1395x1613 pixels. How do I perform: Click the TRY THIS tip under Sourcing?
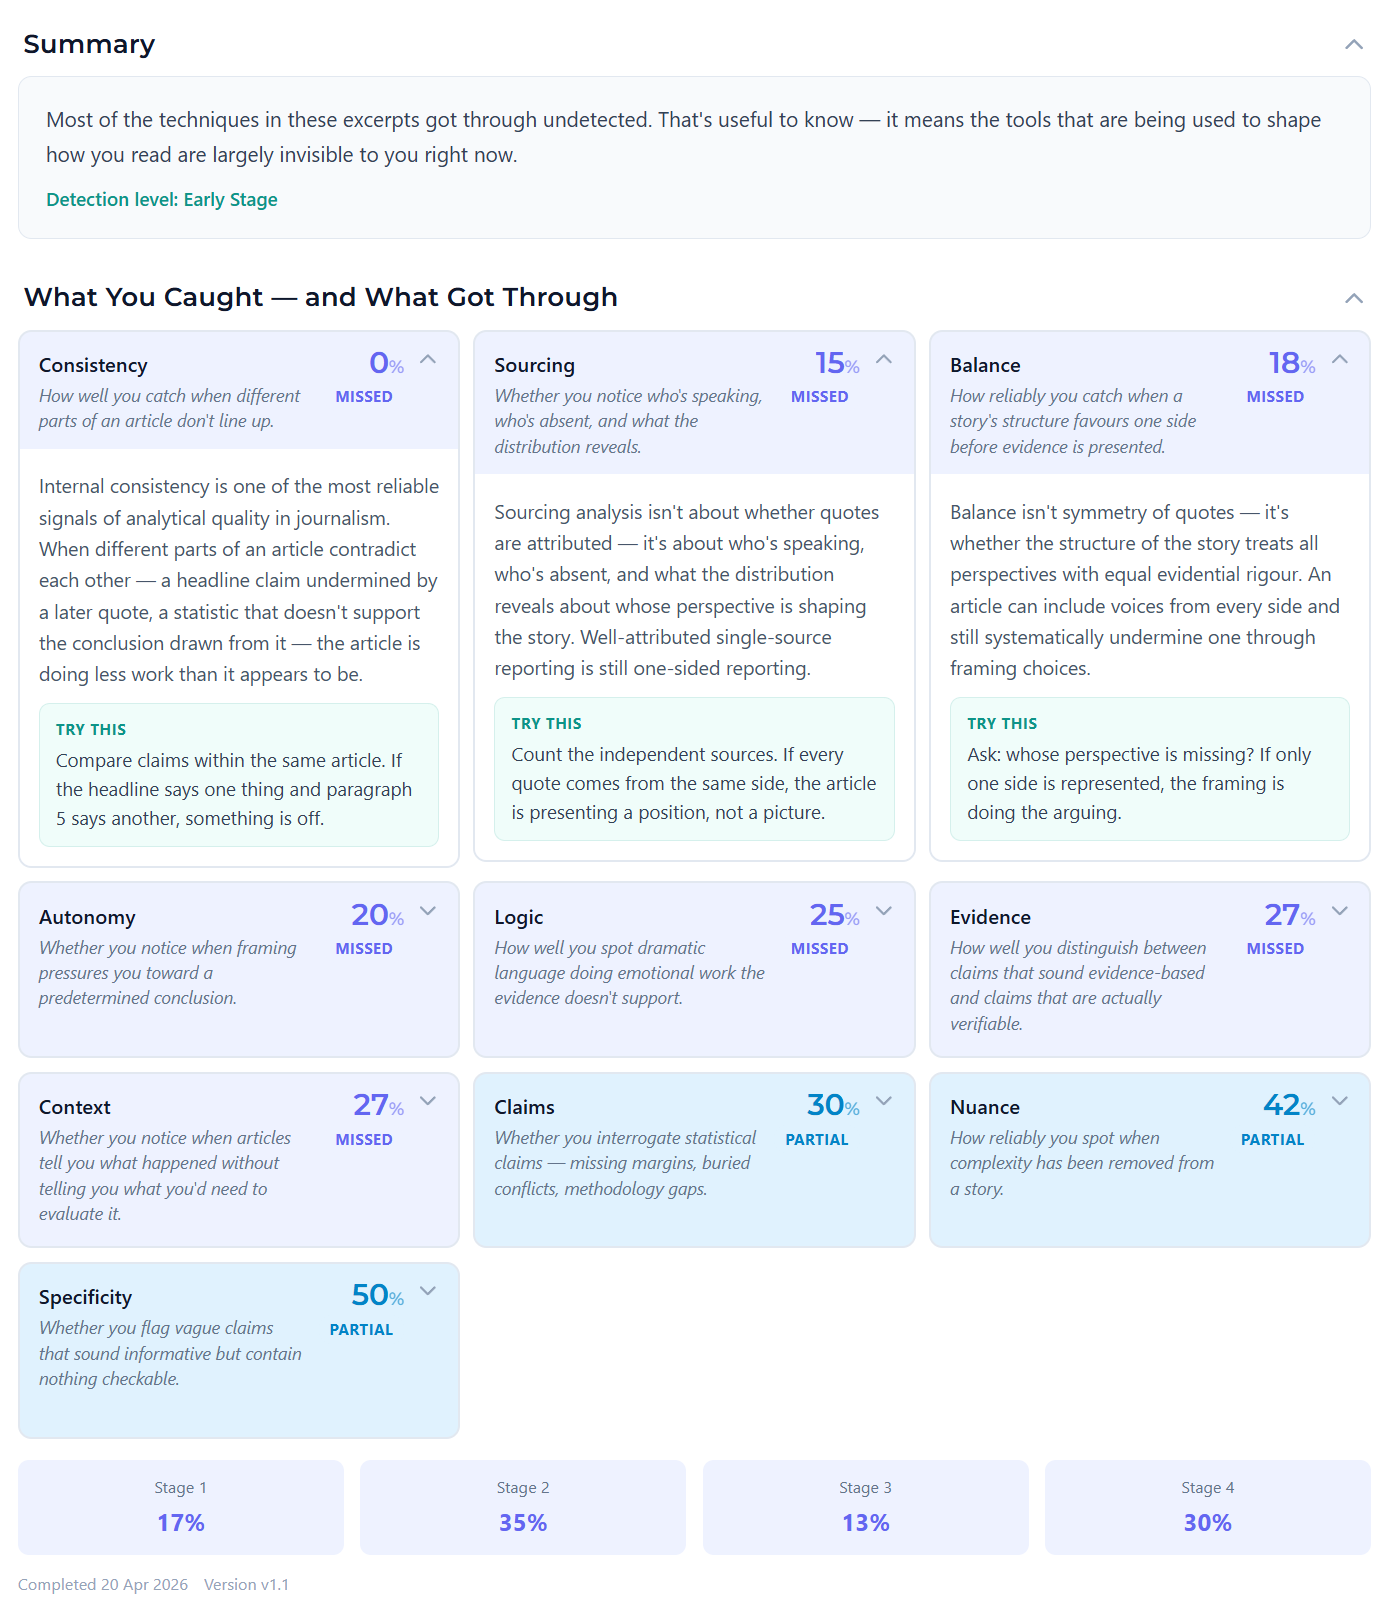point(694,769)
